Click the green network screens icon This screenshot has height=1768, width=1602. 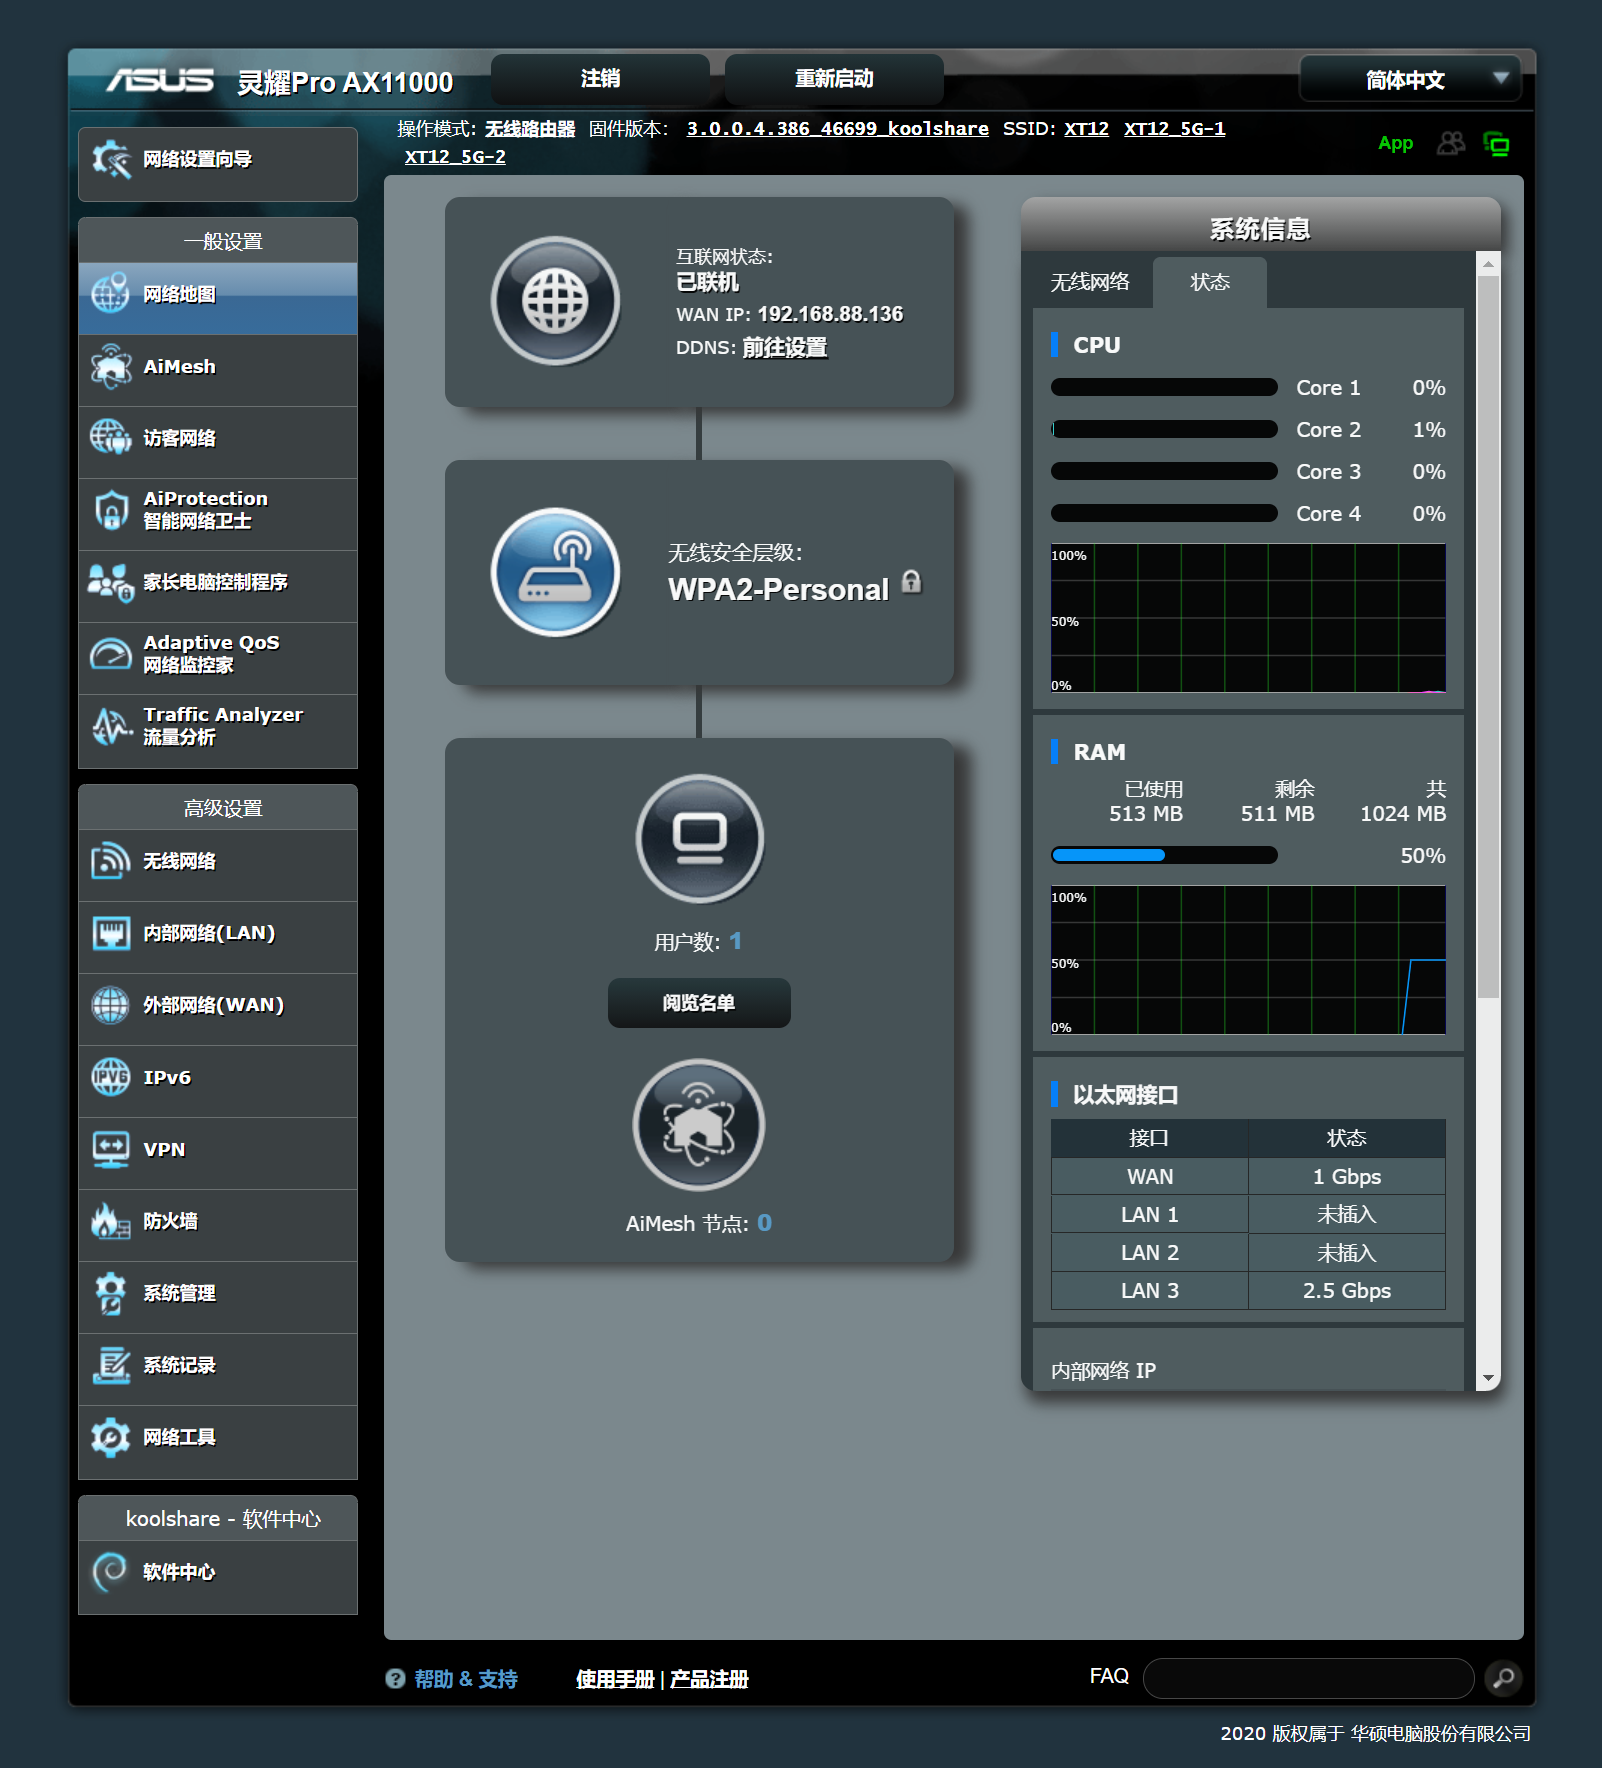pyautogui.click(x=1496, y=144)
